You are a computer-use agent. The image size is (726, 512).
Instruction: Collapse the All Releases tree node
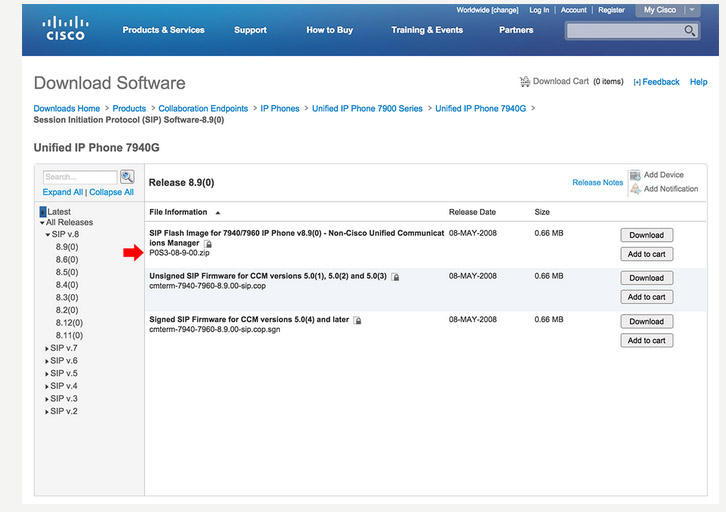coord(42,223)
